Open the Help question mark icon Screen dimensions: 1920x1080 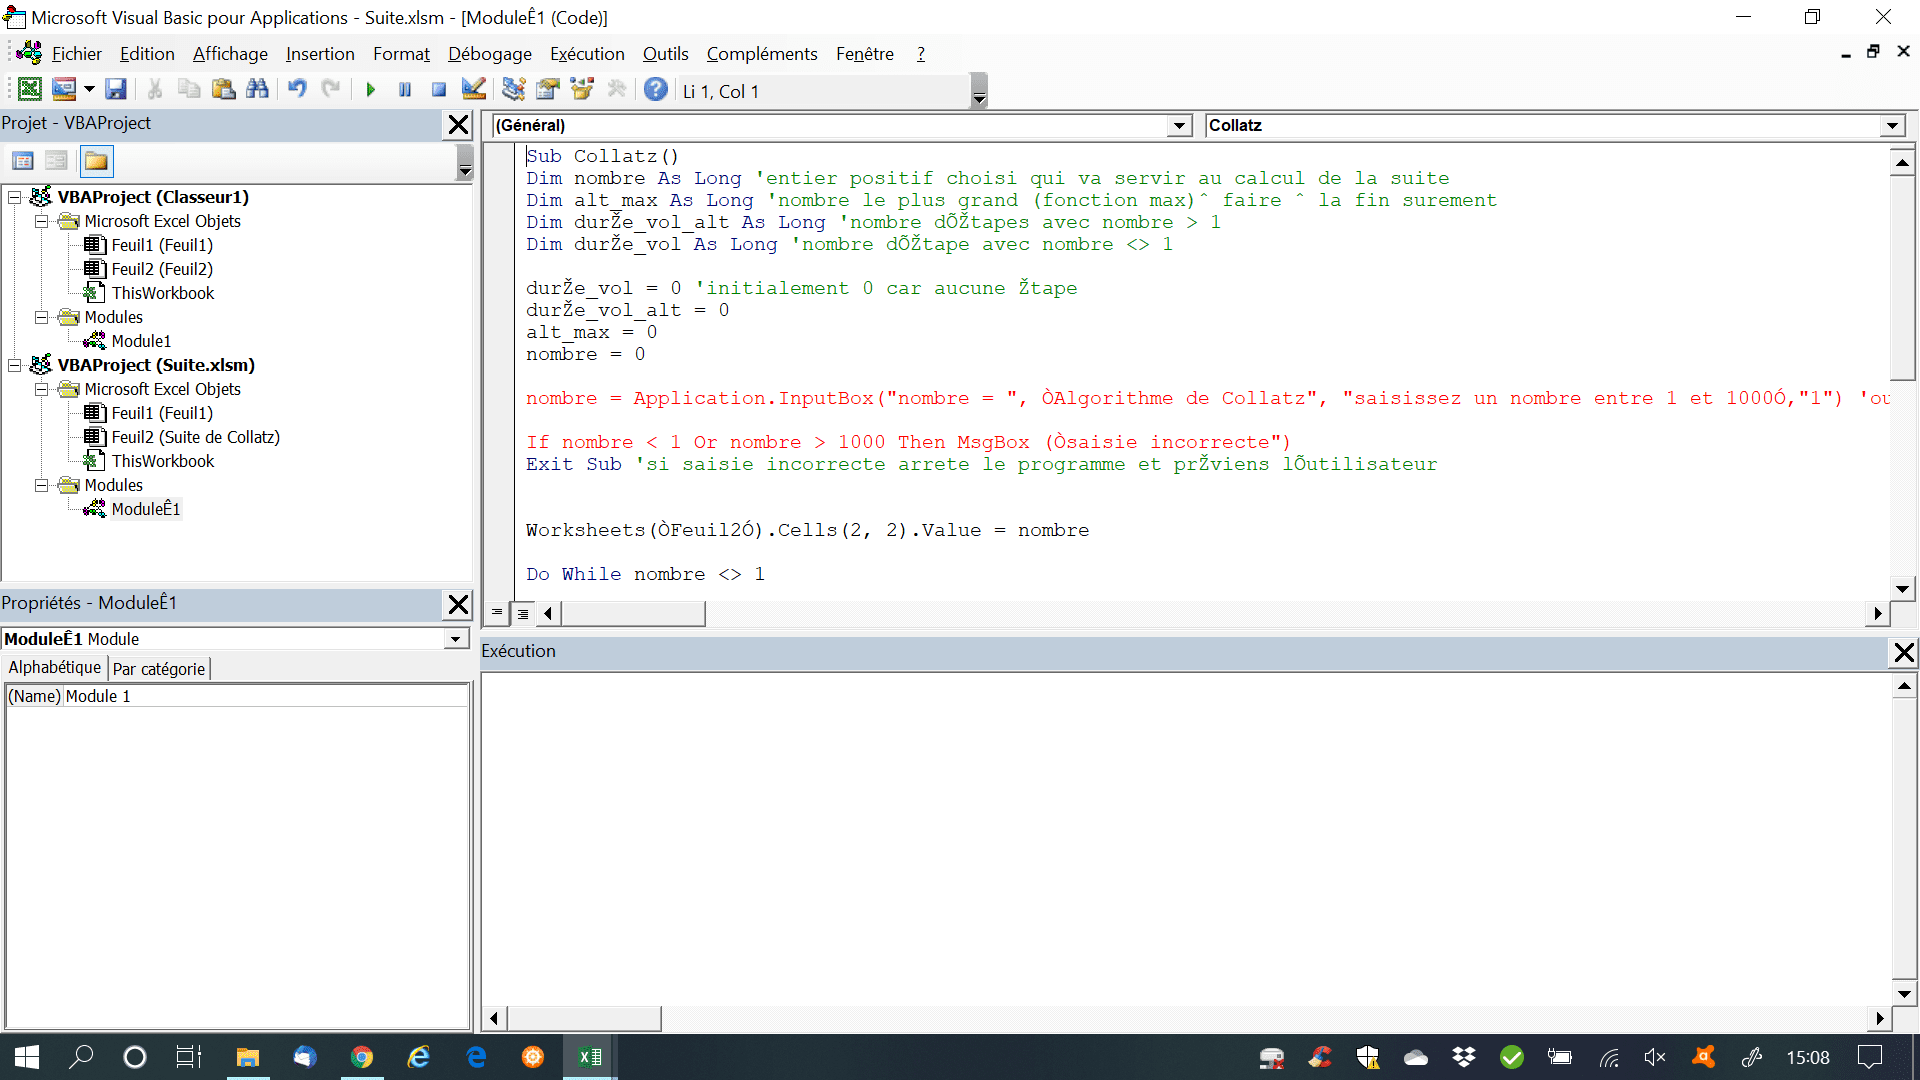[655, 90]
